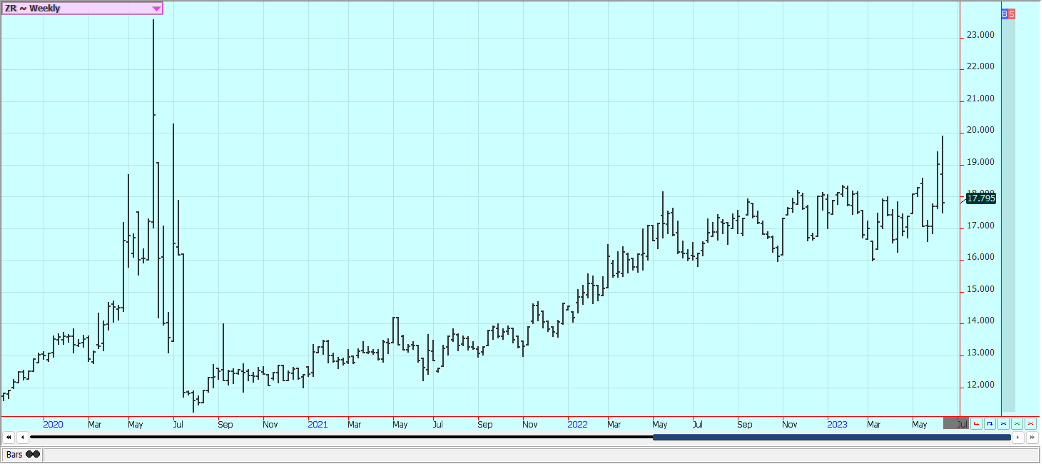Click the green X-shaped scale icon
This screenshot has width=1042, height=464.
pyautogui.click(x=1016, y=424)
